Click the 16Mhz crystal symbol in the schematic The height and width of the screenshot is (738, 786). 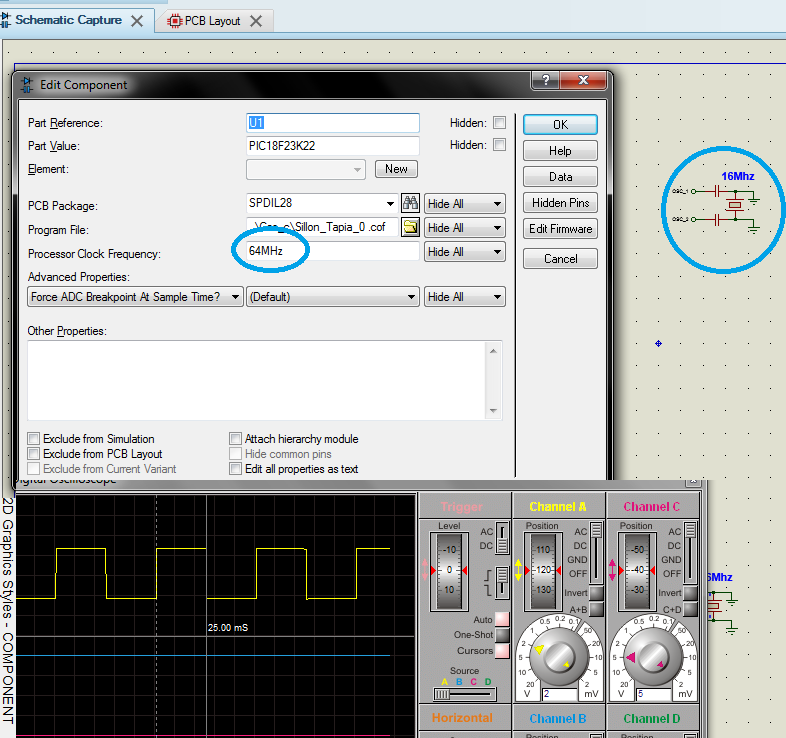click(734, 205)
